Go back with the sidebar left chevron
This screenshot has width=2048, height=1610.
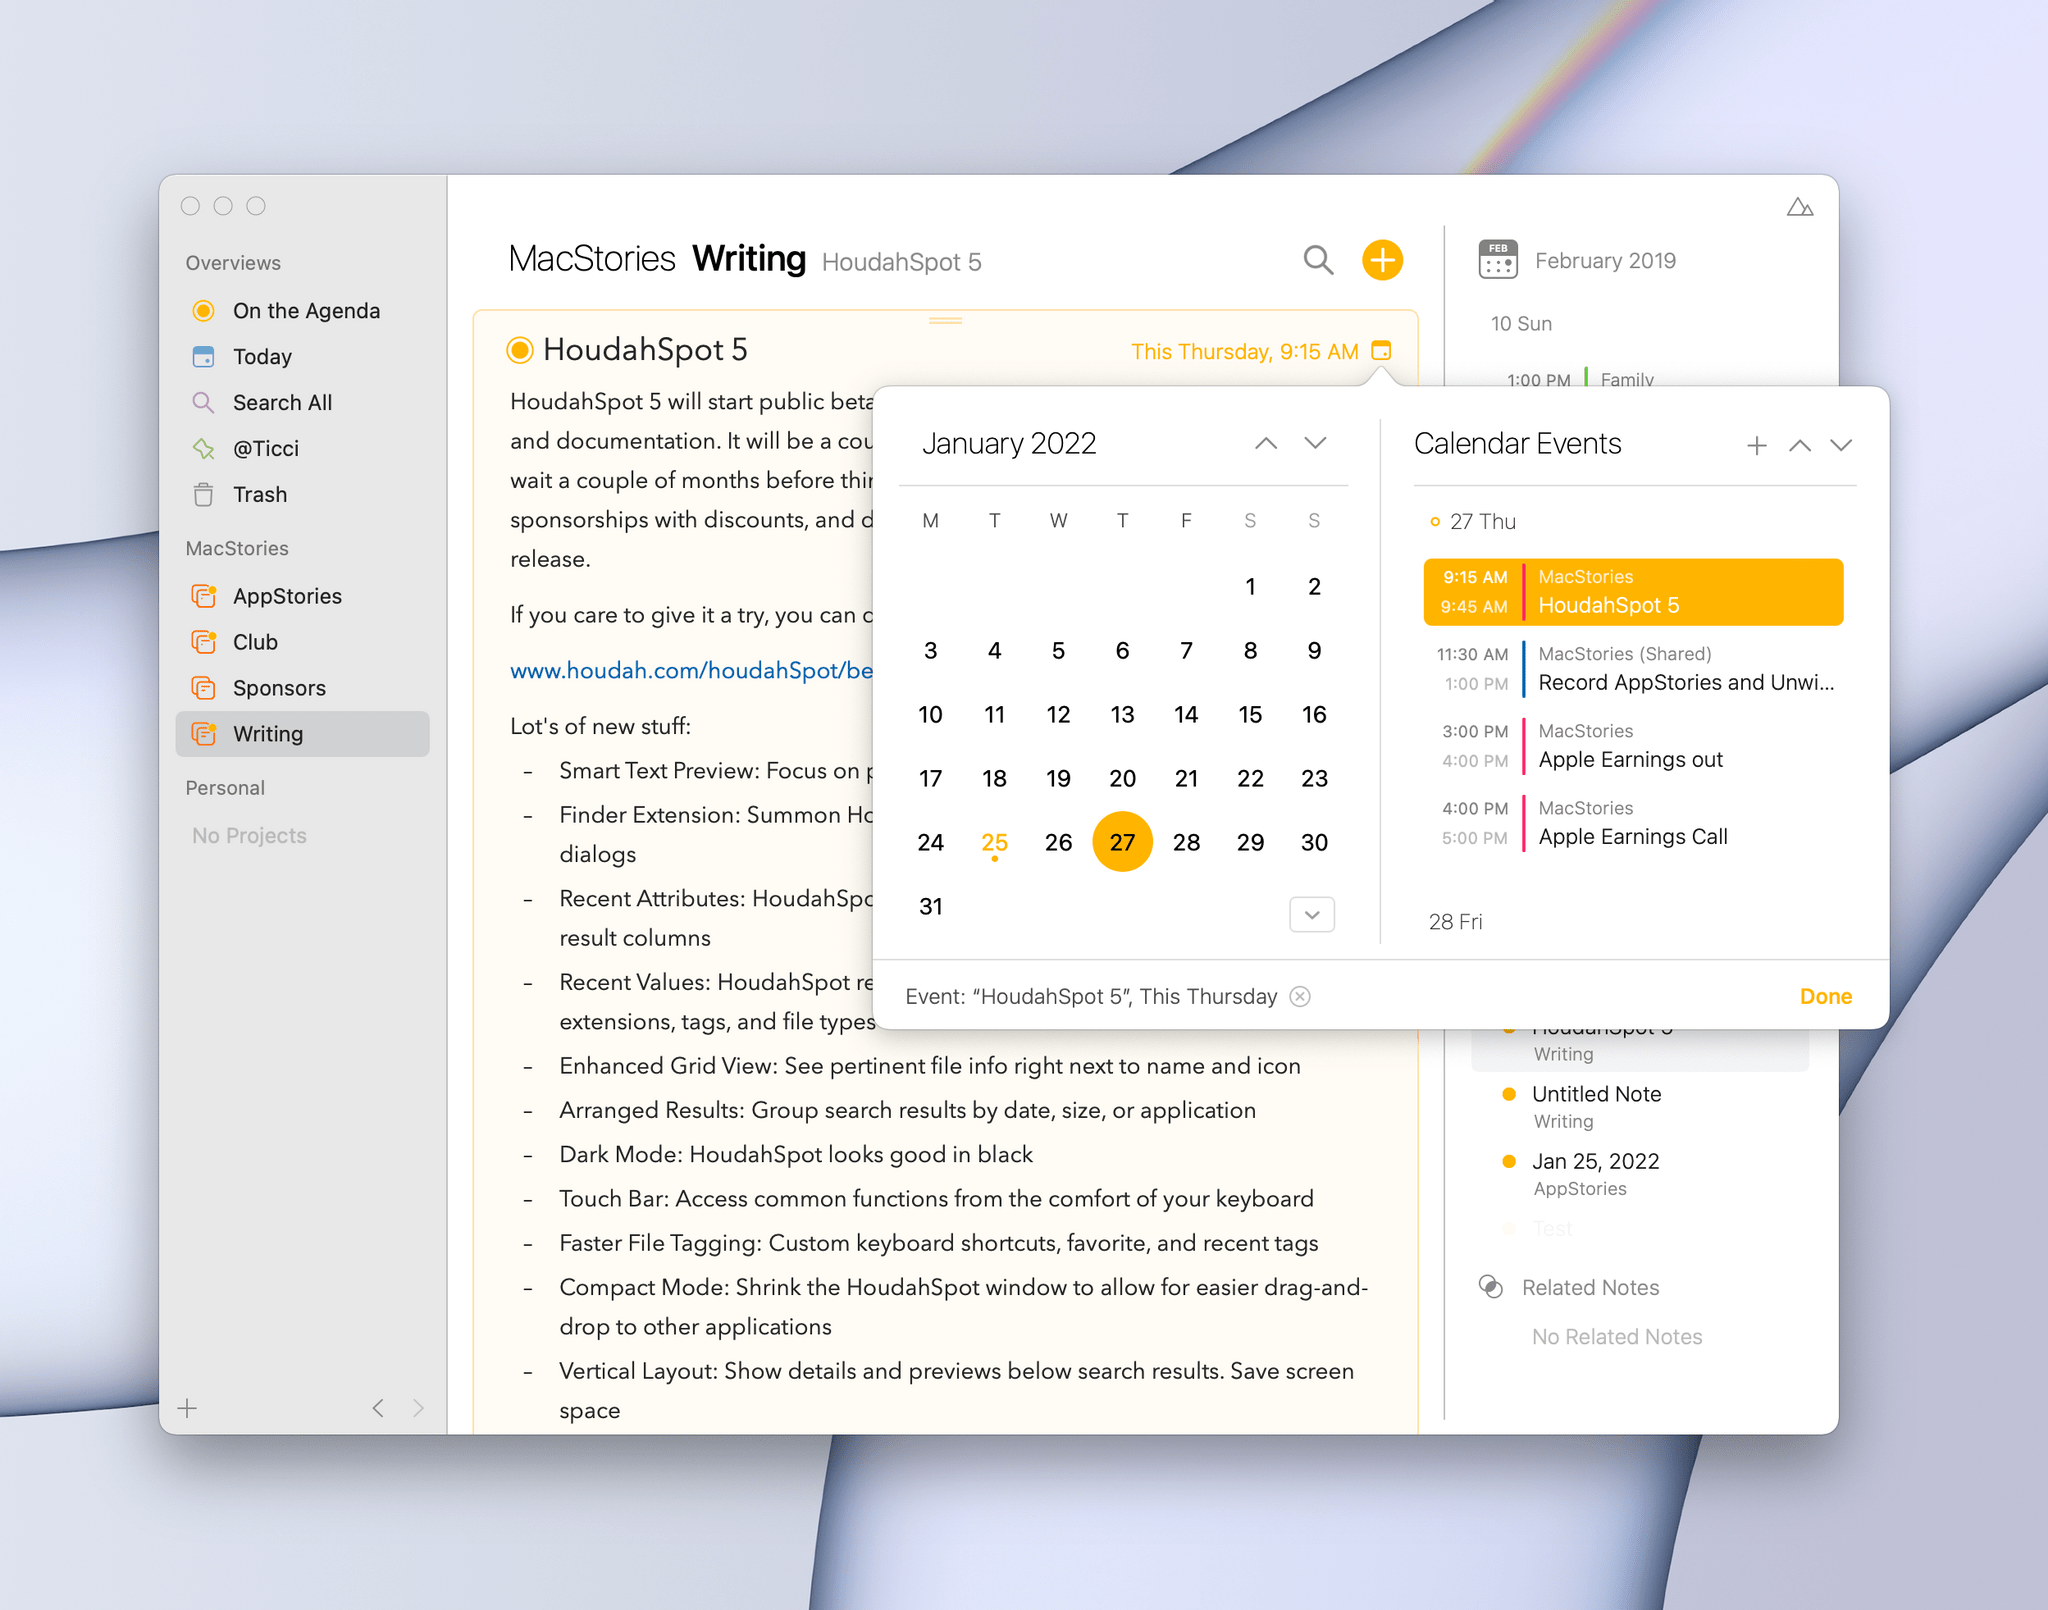coord(378,1408)
